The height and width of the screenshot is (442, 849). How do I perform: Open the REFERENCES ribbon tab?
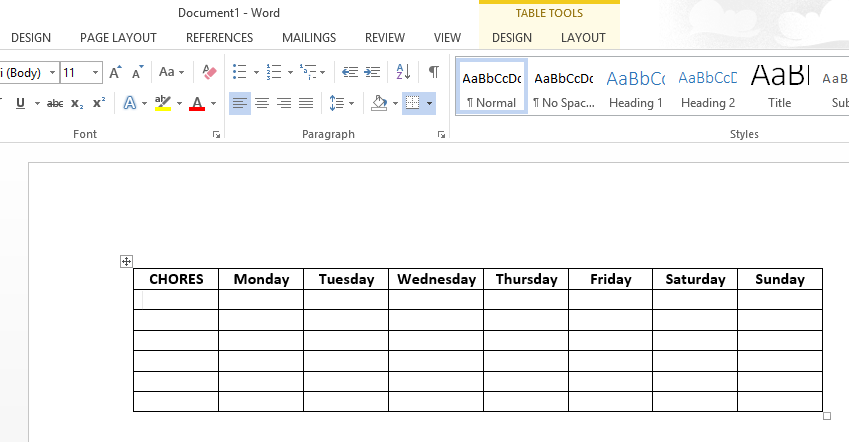[219, 38]
